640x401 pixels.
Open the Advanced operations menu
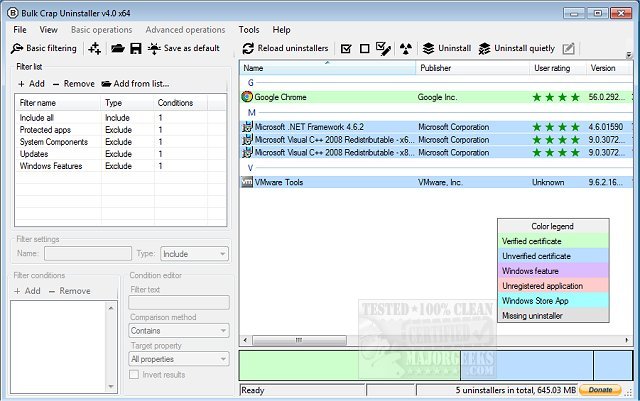[185, 30]
